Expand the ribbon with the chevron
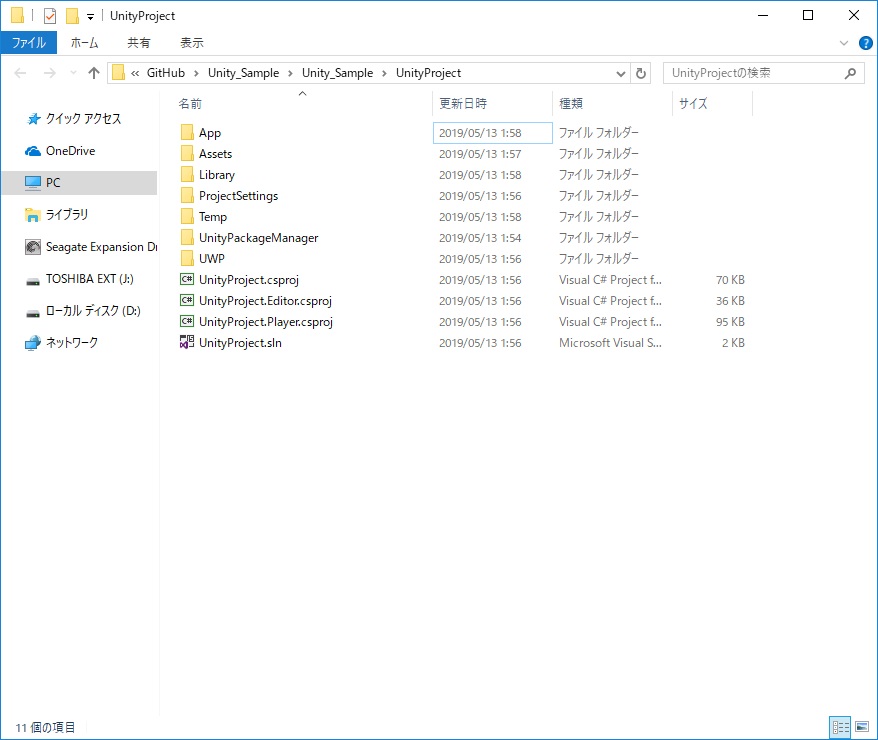The image size is (878, 740). click(844, 43)
